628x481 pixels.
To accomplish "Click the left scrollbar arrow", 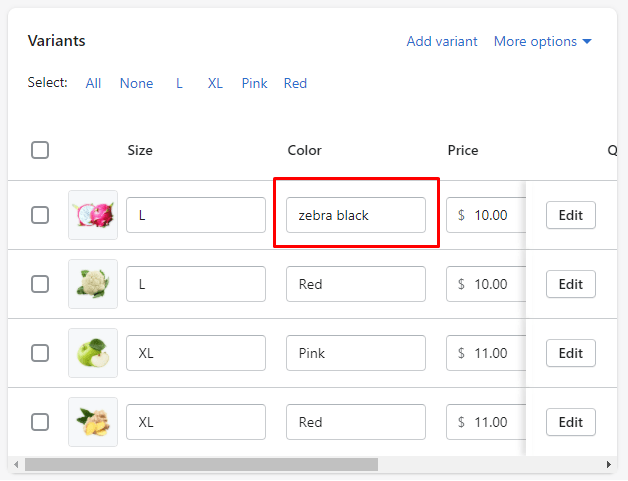I will coord(15,465).
